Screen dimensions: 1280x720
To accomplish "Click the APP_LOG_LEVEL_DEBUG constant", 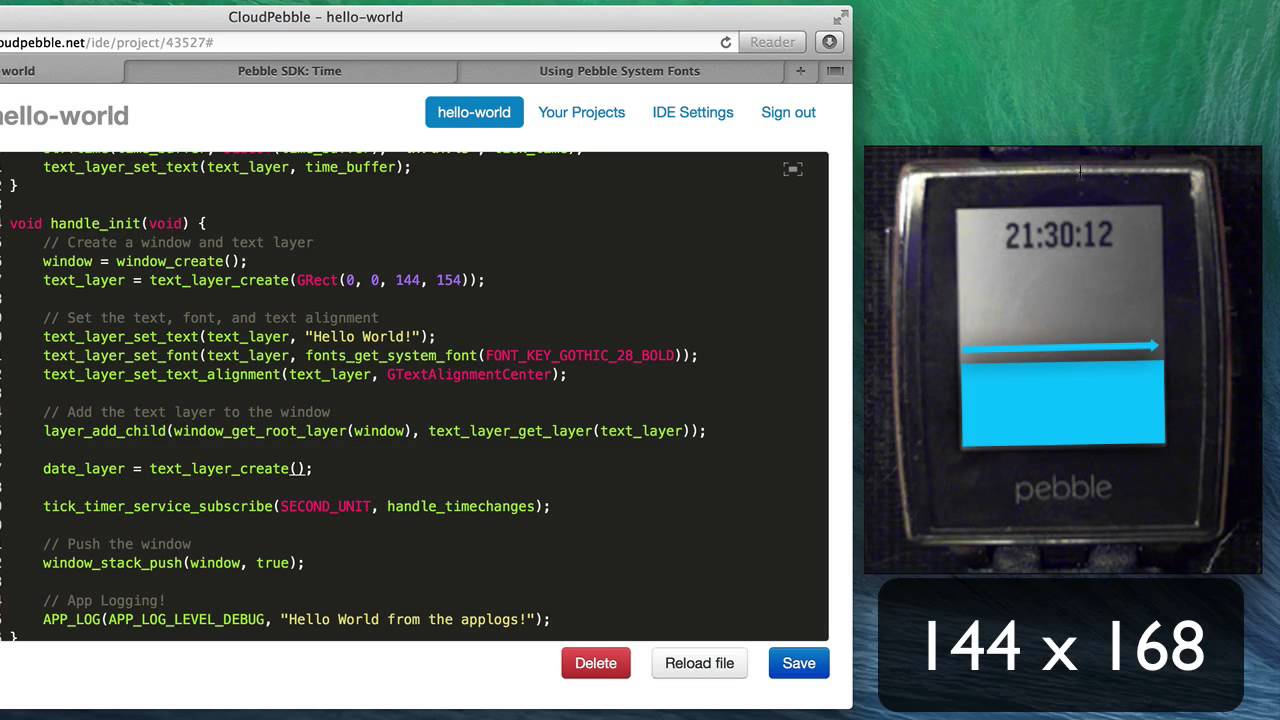I will [186, 619].
